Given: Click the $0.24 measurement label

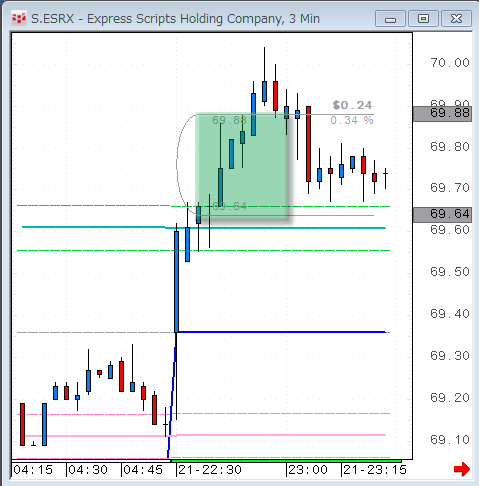Looking at the screenshot, I should [352, 105].
